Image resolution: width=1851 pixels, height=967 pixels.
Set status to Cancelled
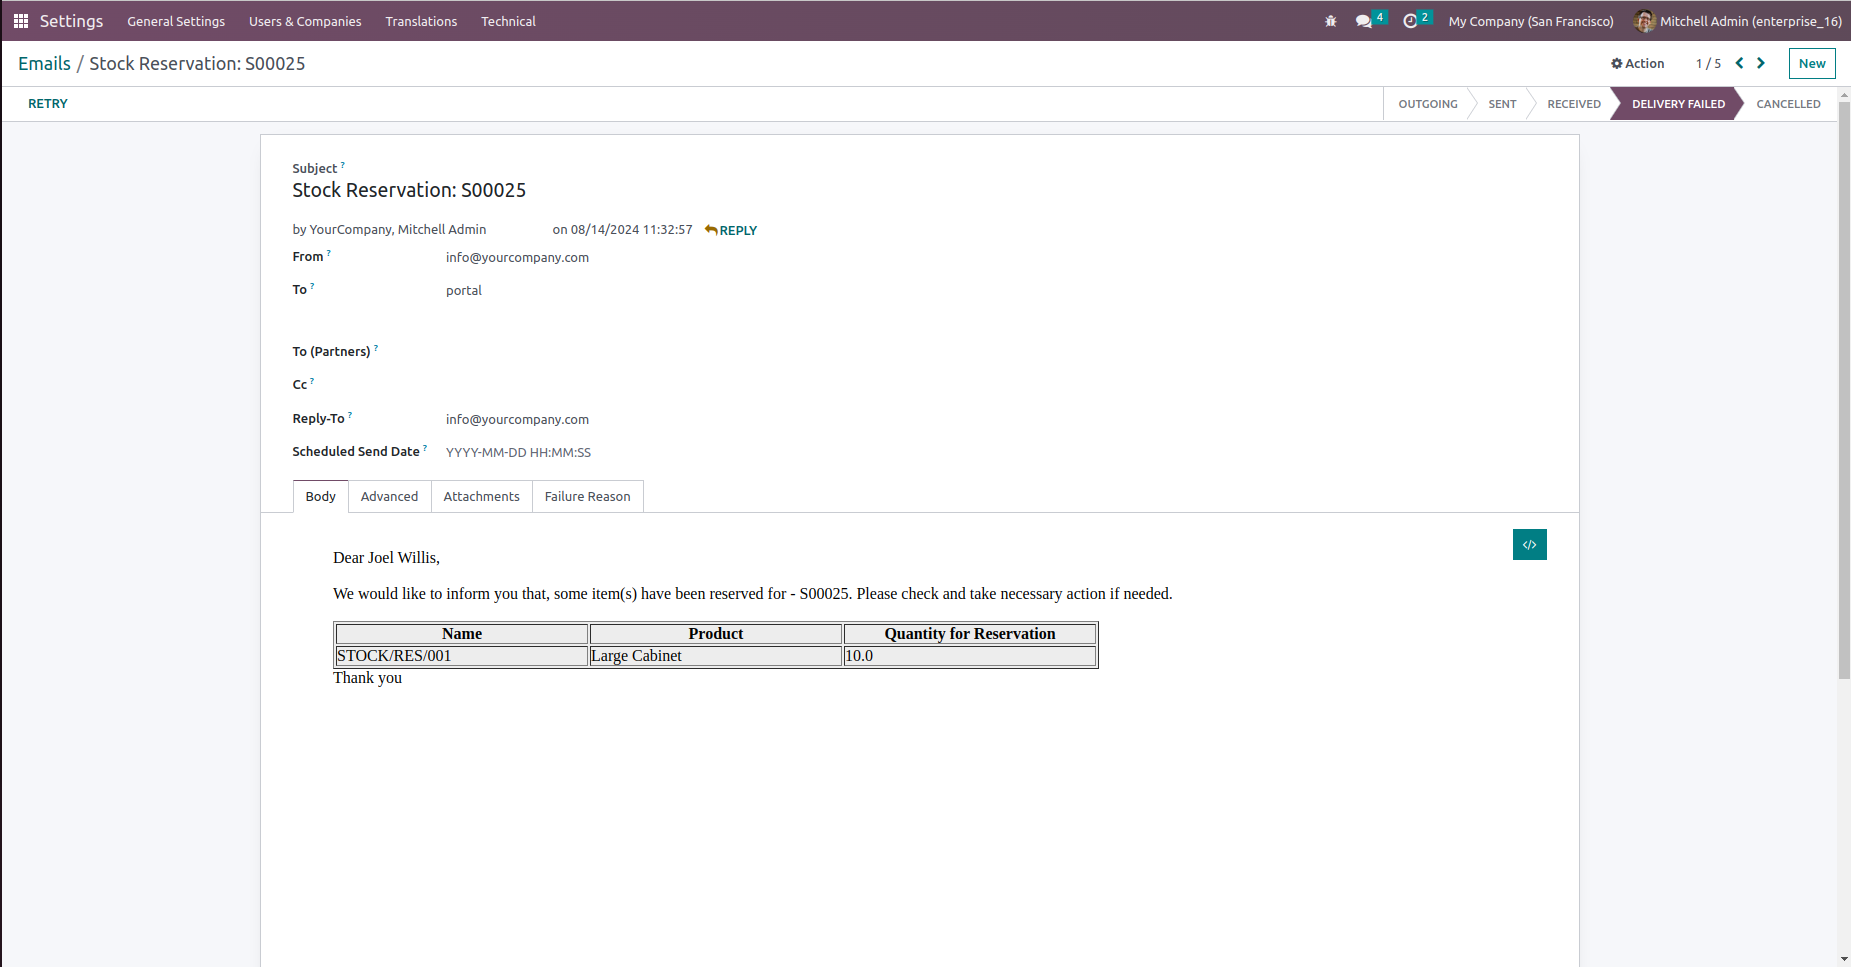[1788, 104]
